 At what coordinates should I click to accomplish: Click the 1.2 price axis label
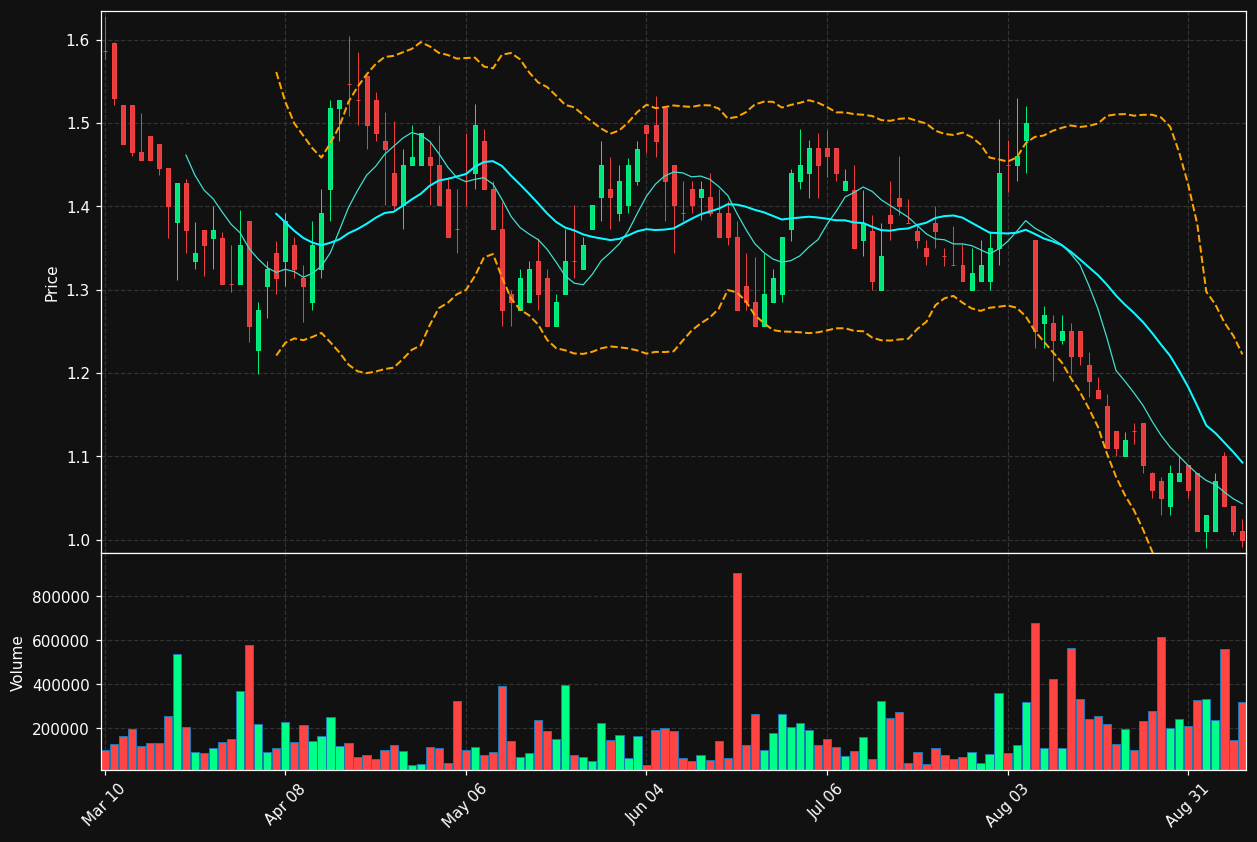(79, 373)
